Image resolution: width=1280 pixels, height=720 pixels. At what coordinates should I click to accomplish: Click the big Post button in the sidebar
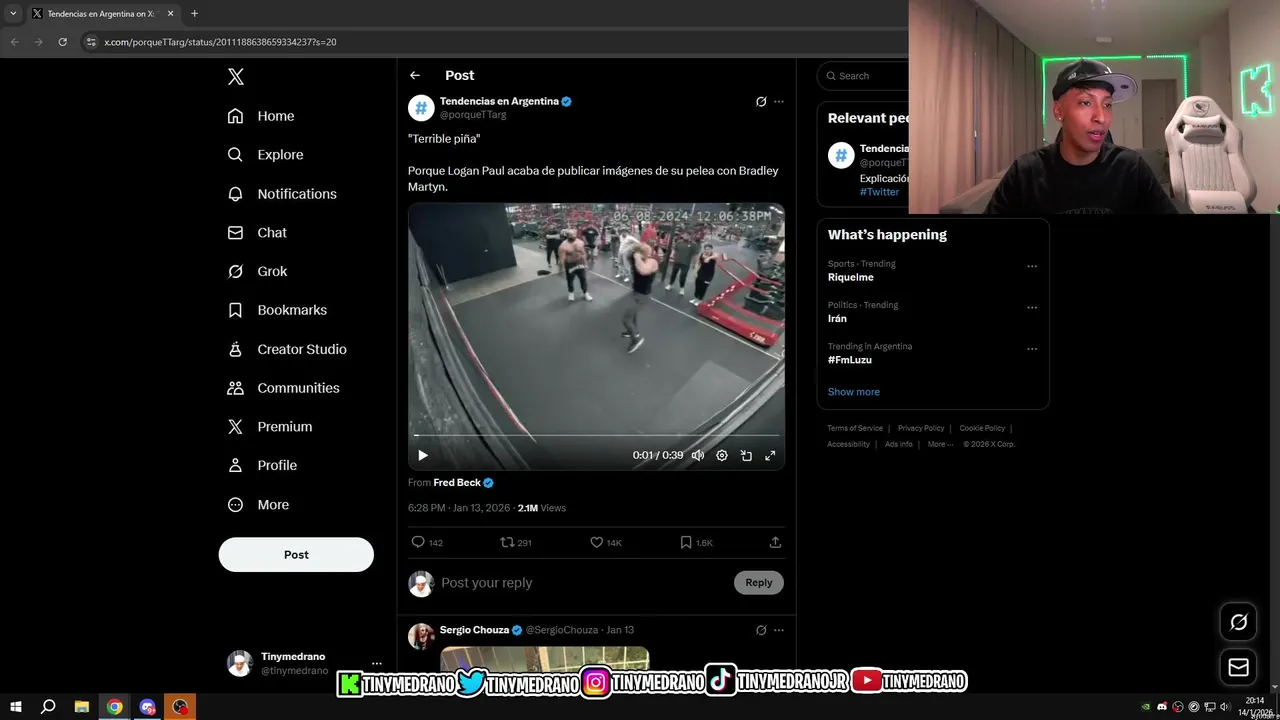pos(296,554)
